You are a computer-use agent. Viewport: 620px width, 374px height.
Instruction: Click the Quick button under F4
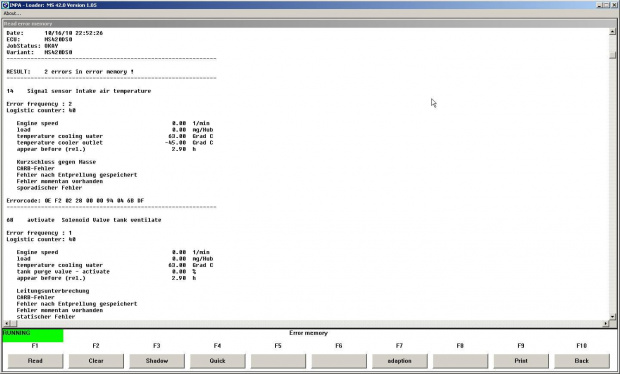click(217, 361)
